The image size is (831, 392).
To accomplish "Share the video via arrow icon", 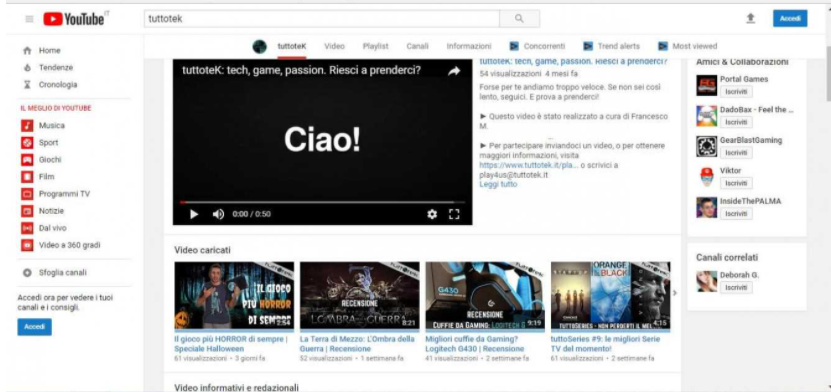I will point(454,71).
